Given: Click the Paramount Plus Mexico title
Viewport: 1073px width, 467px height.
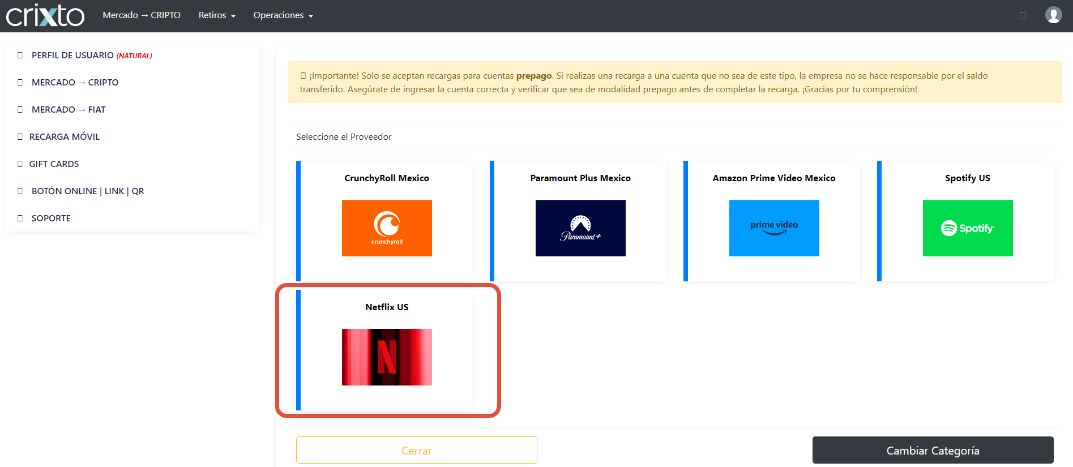Looking at the screenshot, I should coord(580,178).
